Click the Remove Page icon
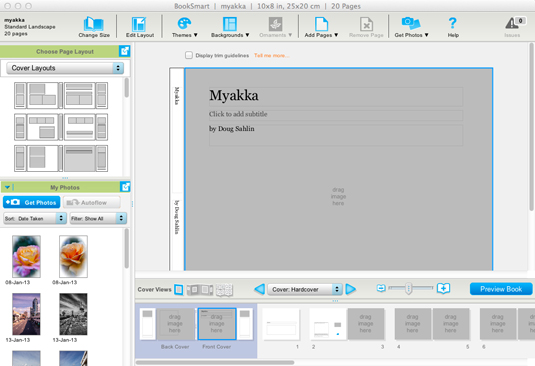 (366, 27)
